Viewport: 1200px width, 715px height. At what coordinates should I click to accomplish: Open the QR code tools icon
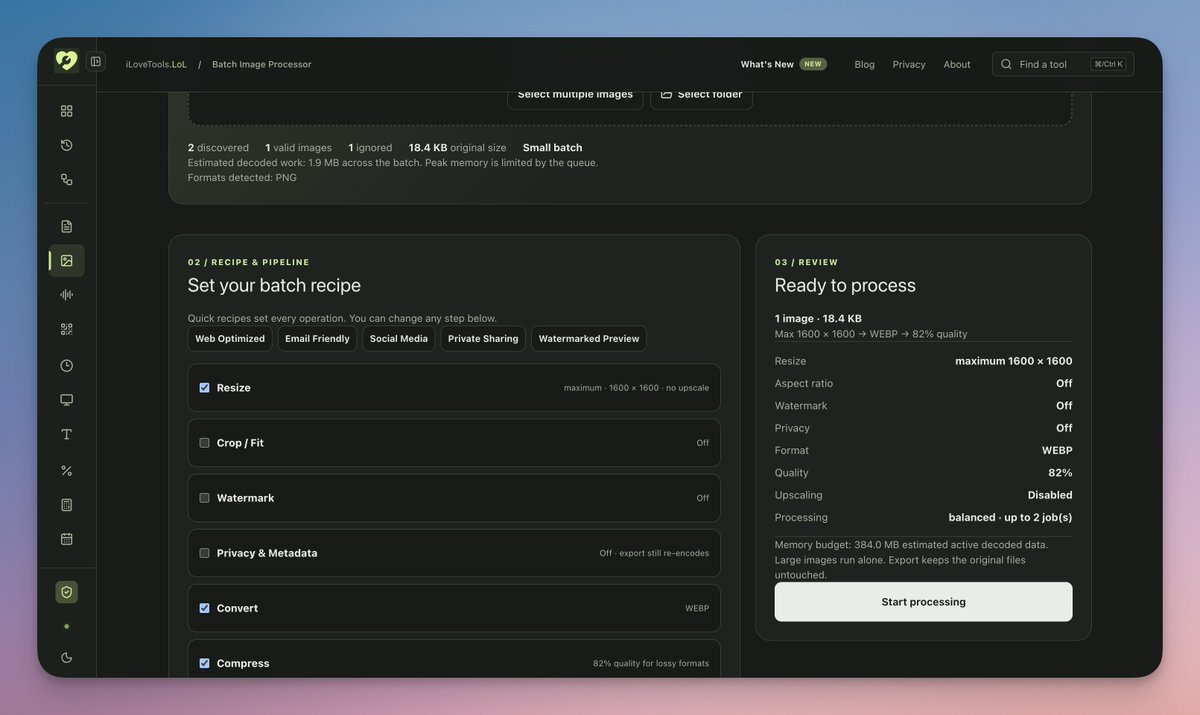coord(67,329)
